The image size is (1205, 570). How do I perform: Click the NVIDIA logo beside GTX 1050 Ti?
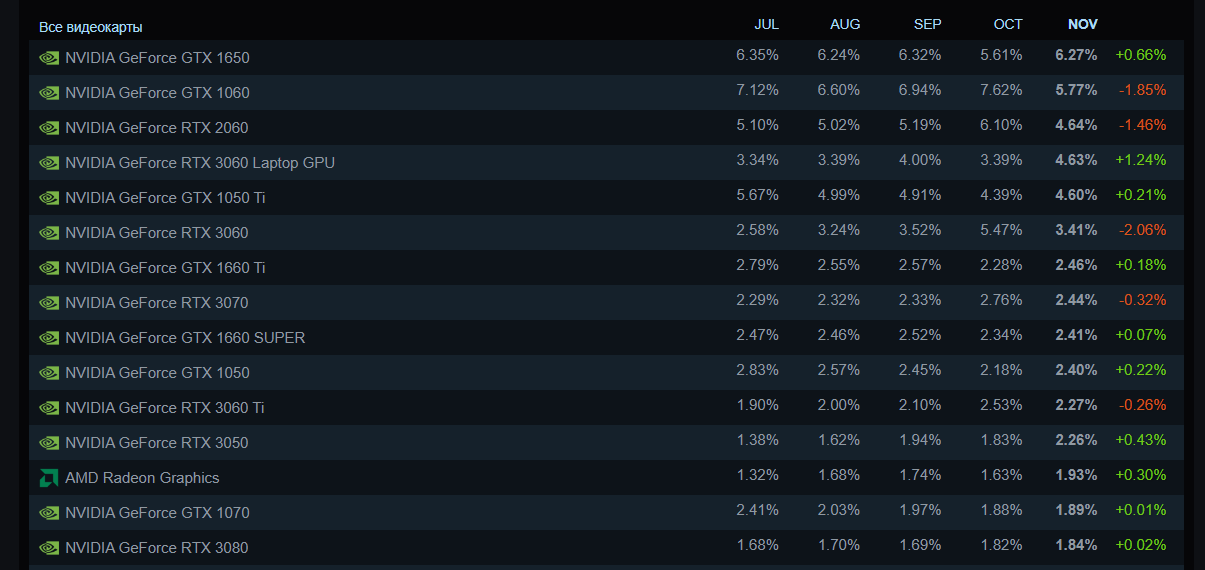(x=49, y=198)
